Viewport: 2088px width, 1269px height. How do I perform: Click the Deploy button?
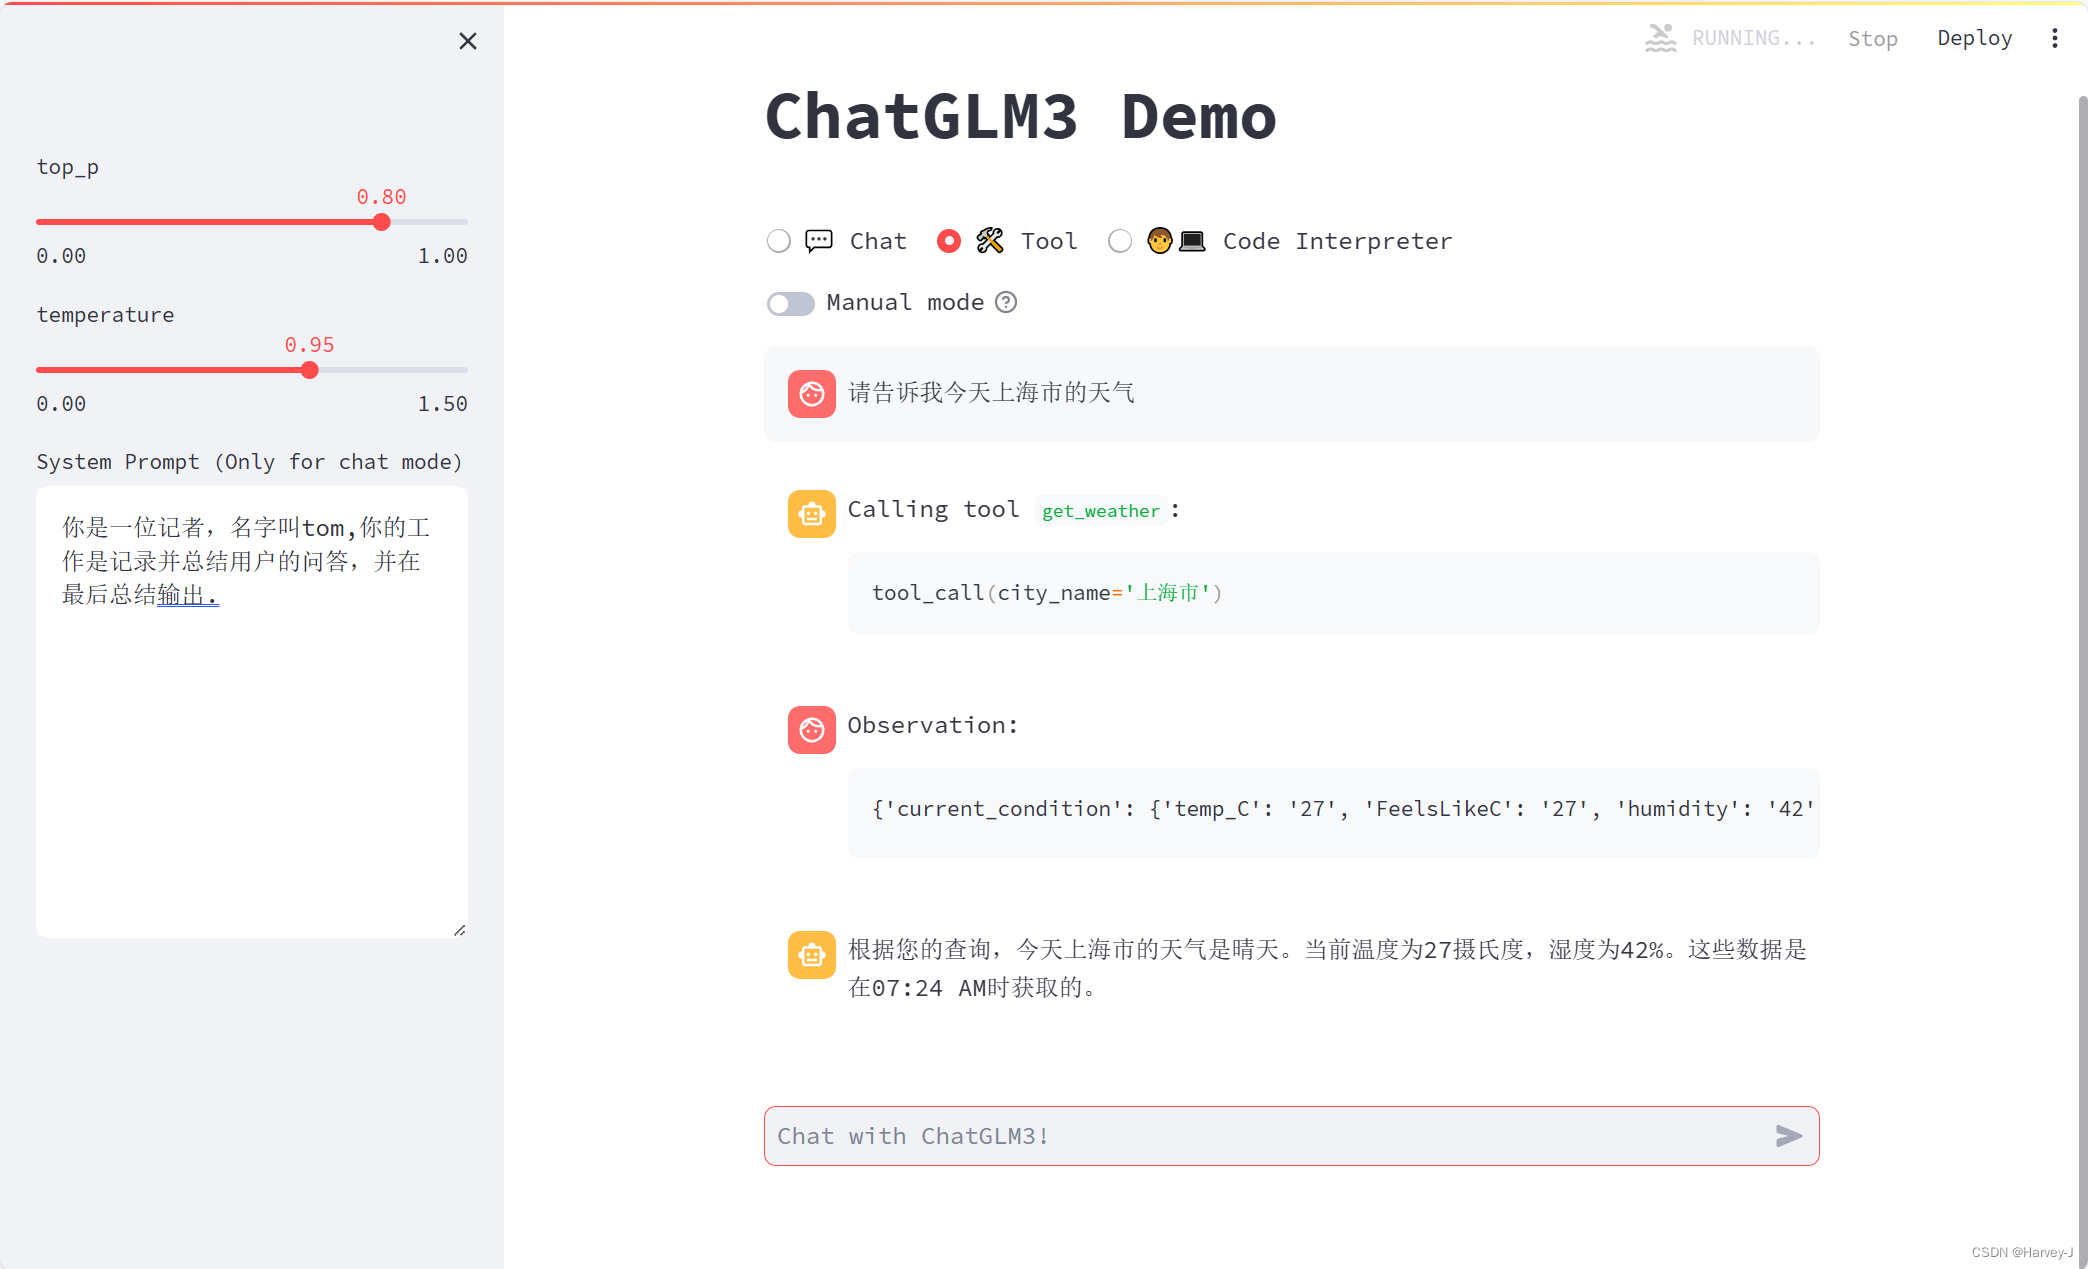[x=1974, y=38]
